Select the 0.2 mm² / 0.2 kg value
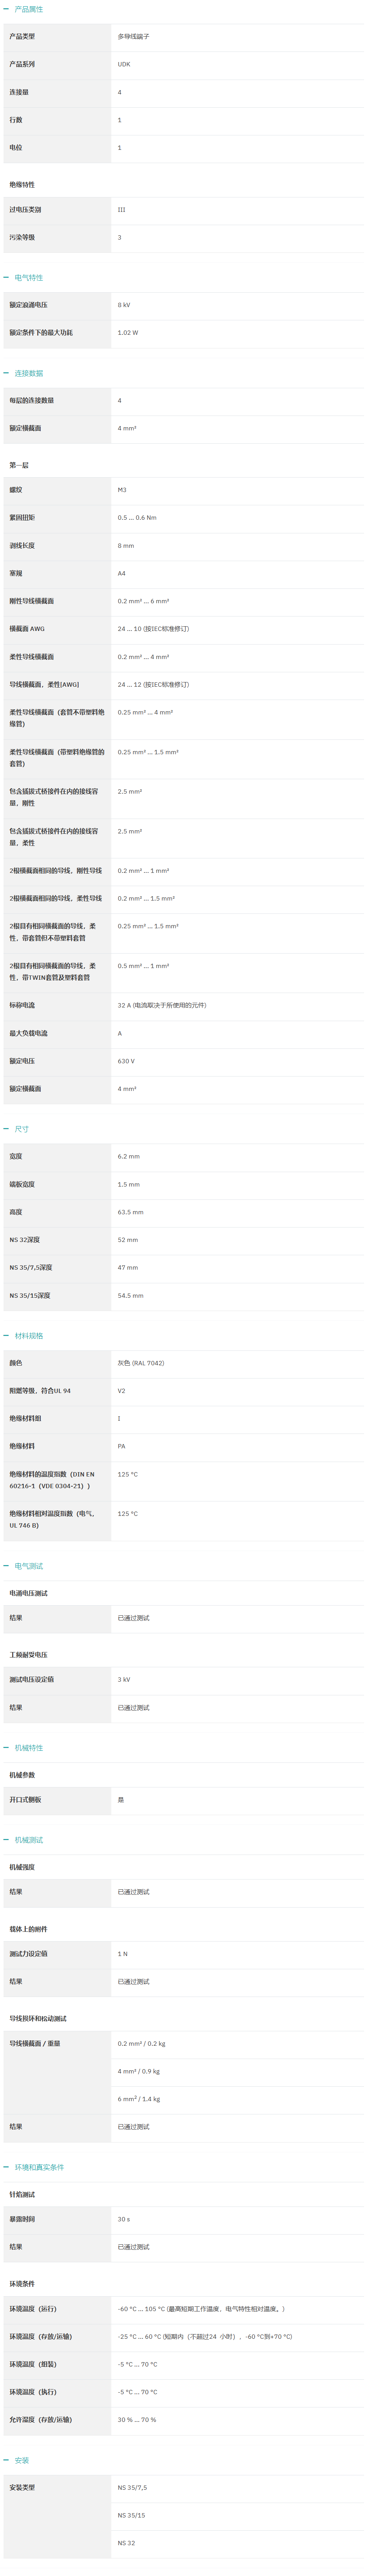Screen dimensions: 366x2576 coord(142,2044)
